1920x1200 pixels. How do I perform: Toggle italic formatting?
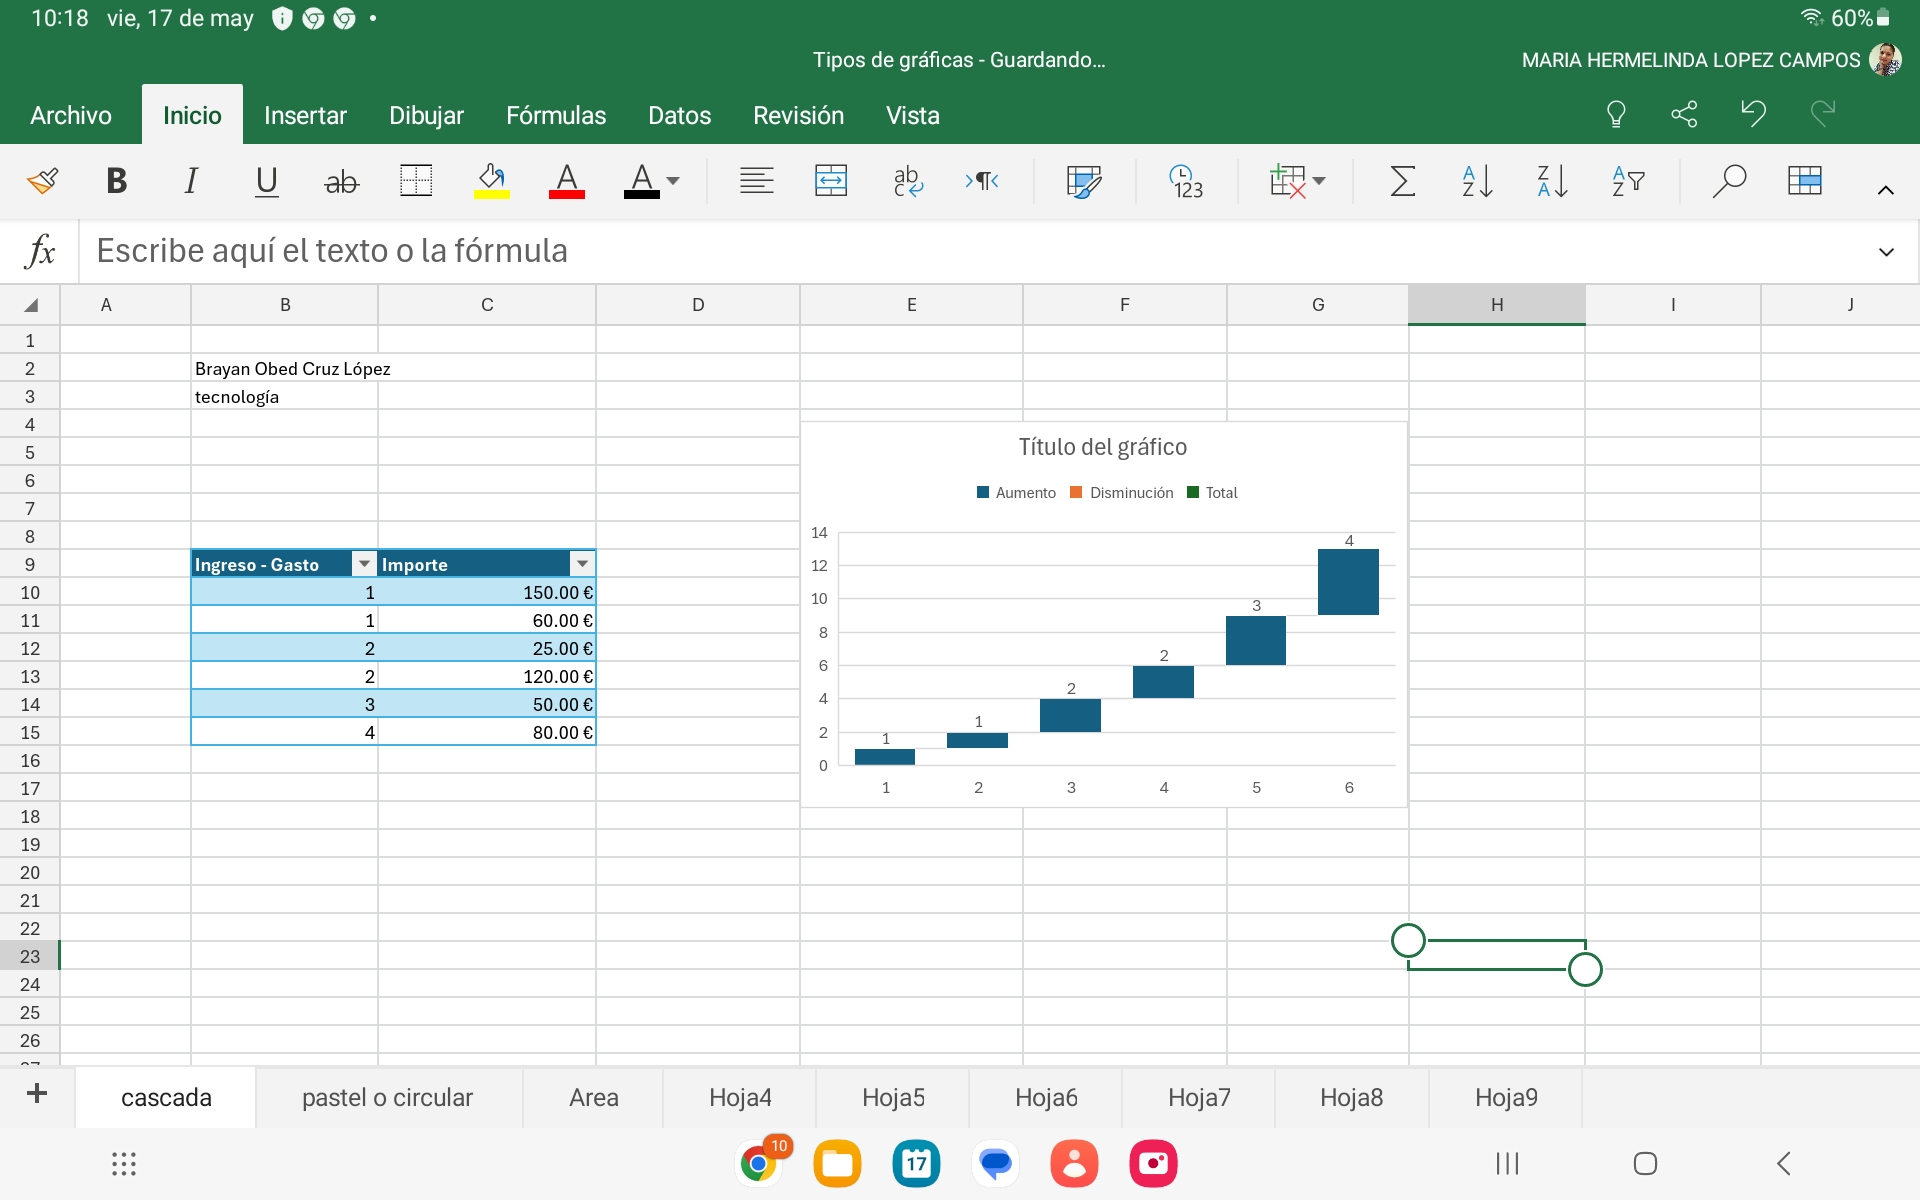tap(191, 181)
